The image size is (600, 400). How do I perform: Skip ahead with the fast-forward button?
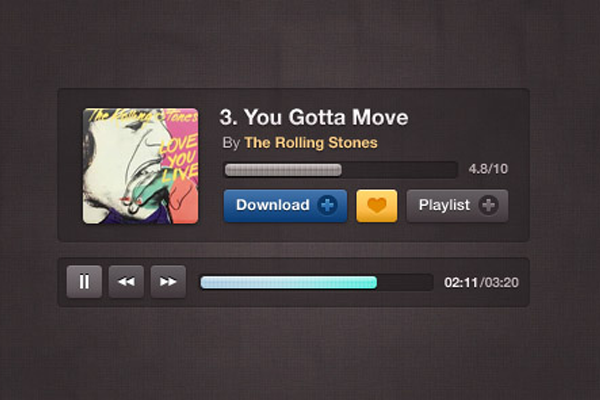coord(168,282)
